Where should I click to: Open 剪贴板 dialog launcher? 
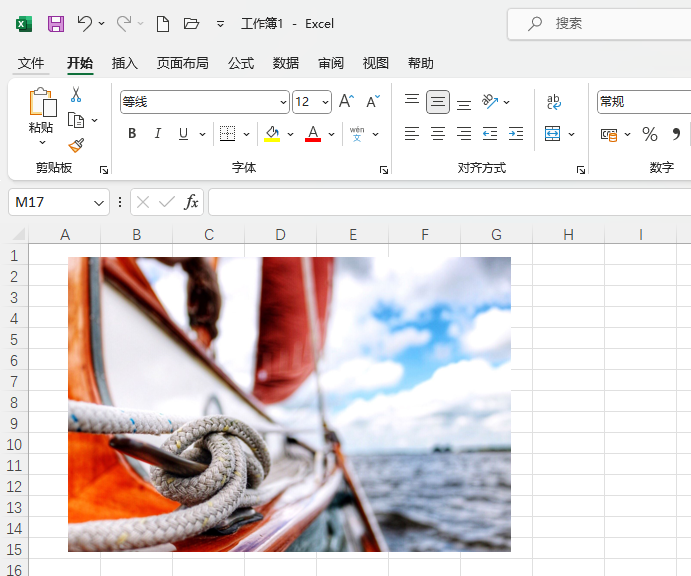[x=104, y=170]
